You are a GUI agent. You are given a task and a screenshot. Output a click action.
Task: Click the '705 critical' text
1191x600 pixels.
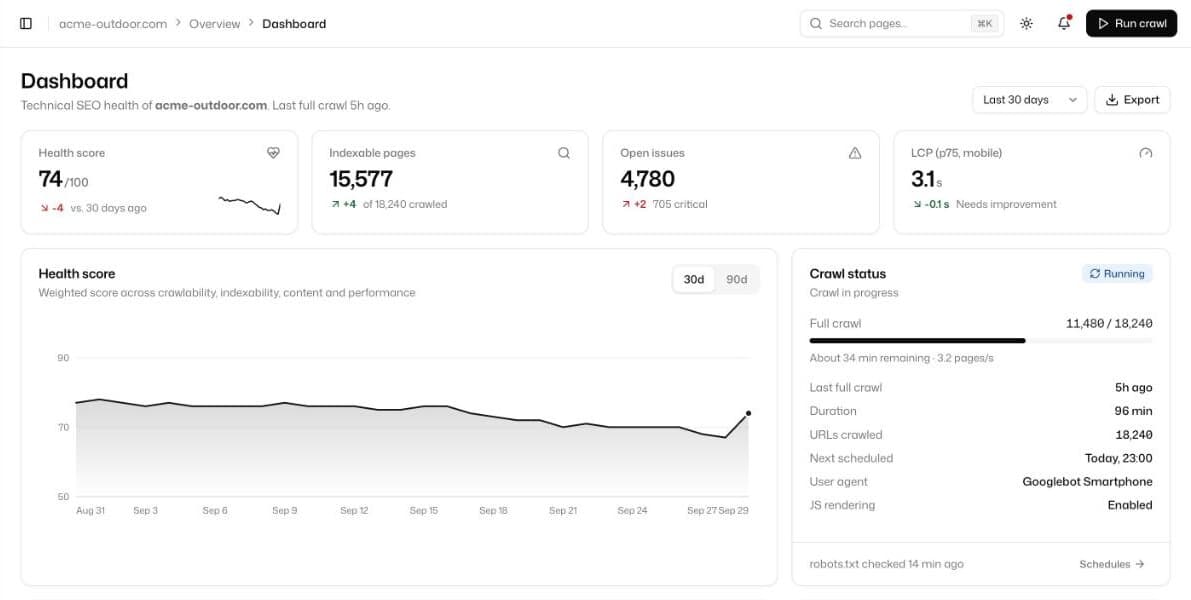point(680,204)
